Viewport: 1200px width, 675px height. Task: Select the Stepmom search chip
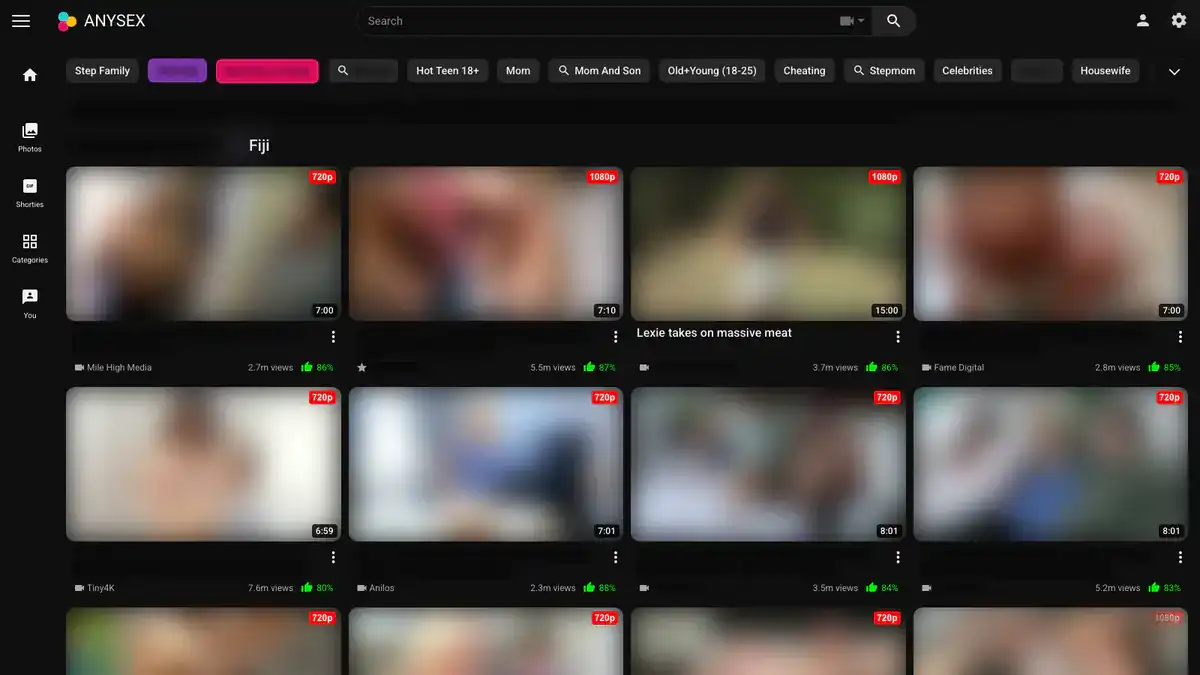pos(884,71)
